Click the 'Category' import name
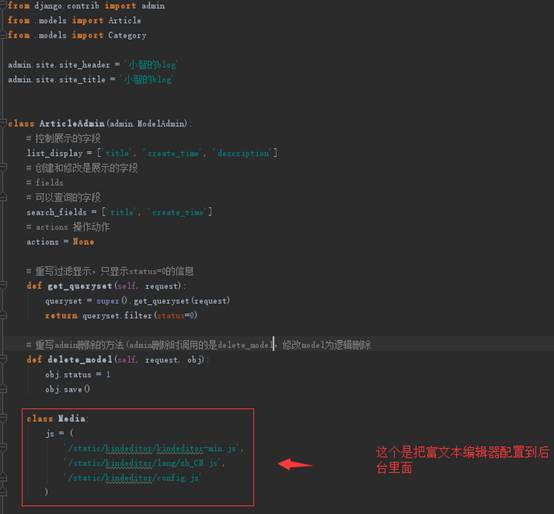 click(x=127, y=35)
